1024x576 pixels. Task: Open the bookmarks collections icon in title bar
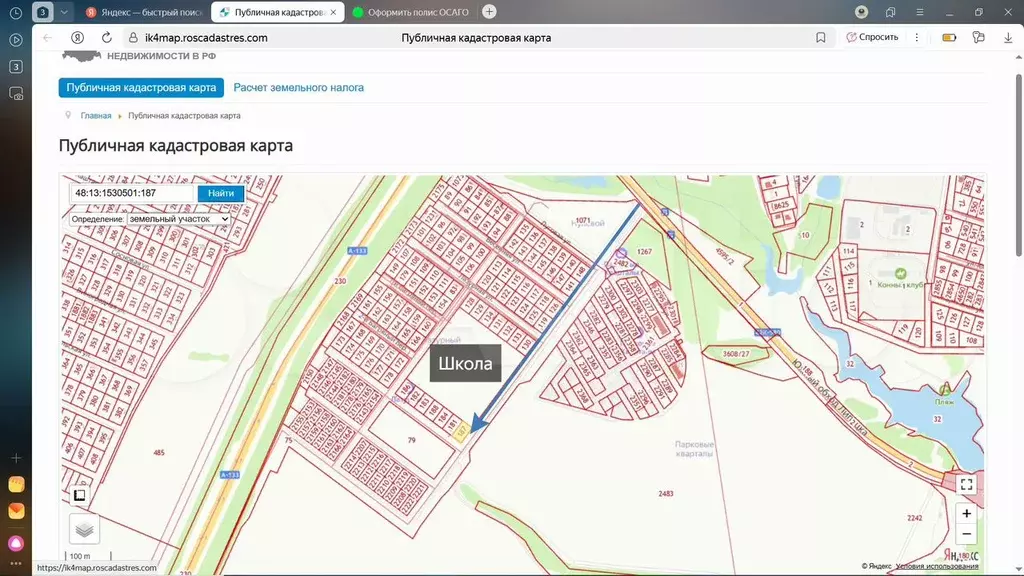[891, 12]
